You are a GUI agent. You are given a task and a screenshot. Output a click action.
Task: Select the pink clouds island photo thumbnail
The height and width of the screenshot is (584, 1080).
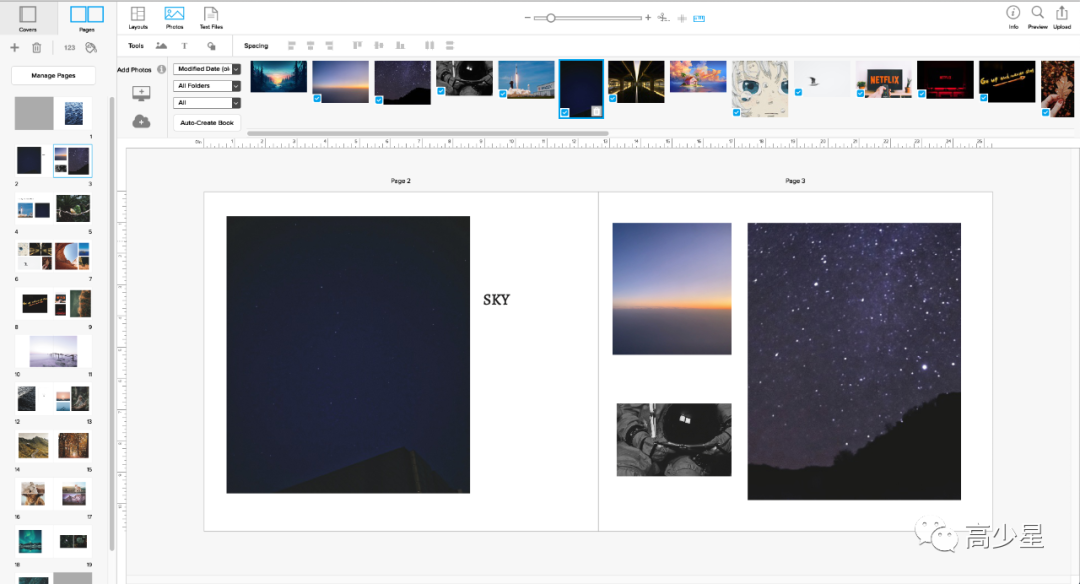(x=698, y=76)
